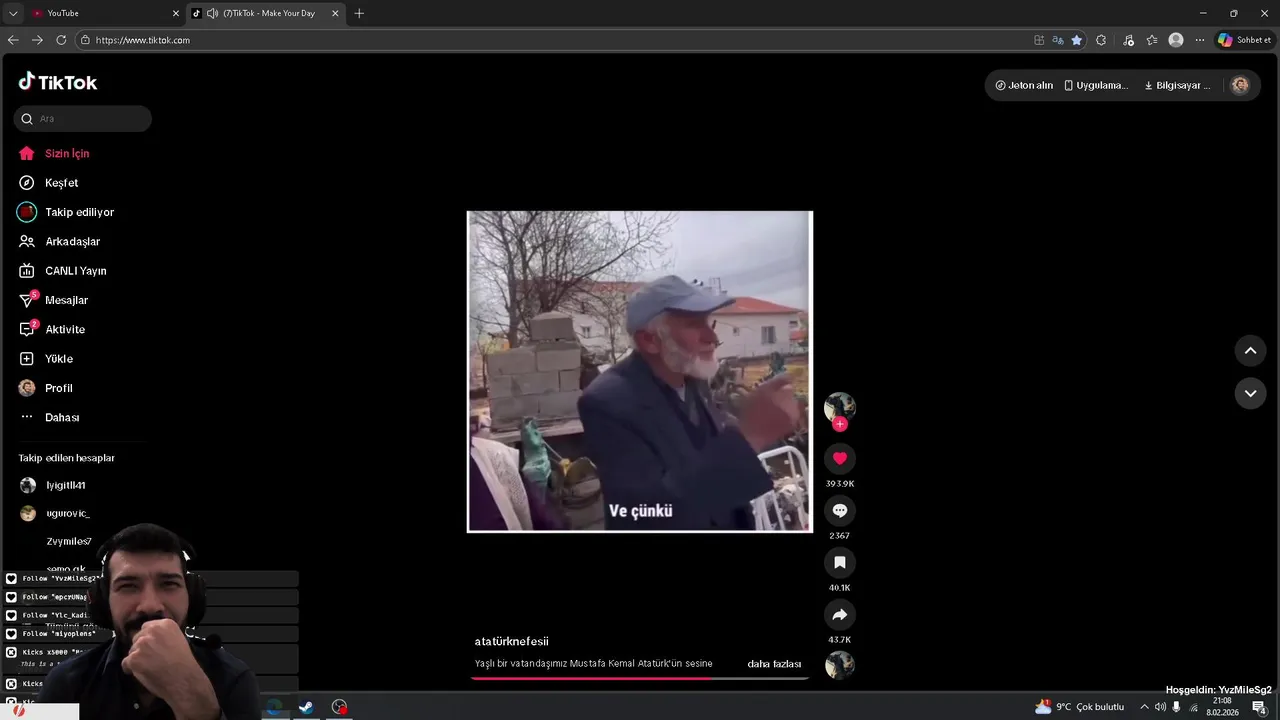Click Jeton alın button
The height and width of the screenshot is (720, 1280).
1024,85
